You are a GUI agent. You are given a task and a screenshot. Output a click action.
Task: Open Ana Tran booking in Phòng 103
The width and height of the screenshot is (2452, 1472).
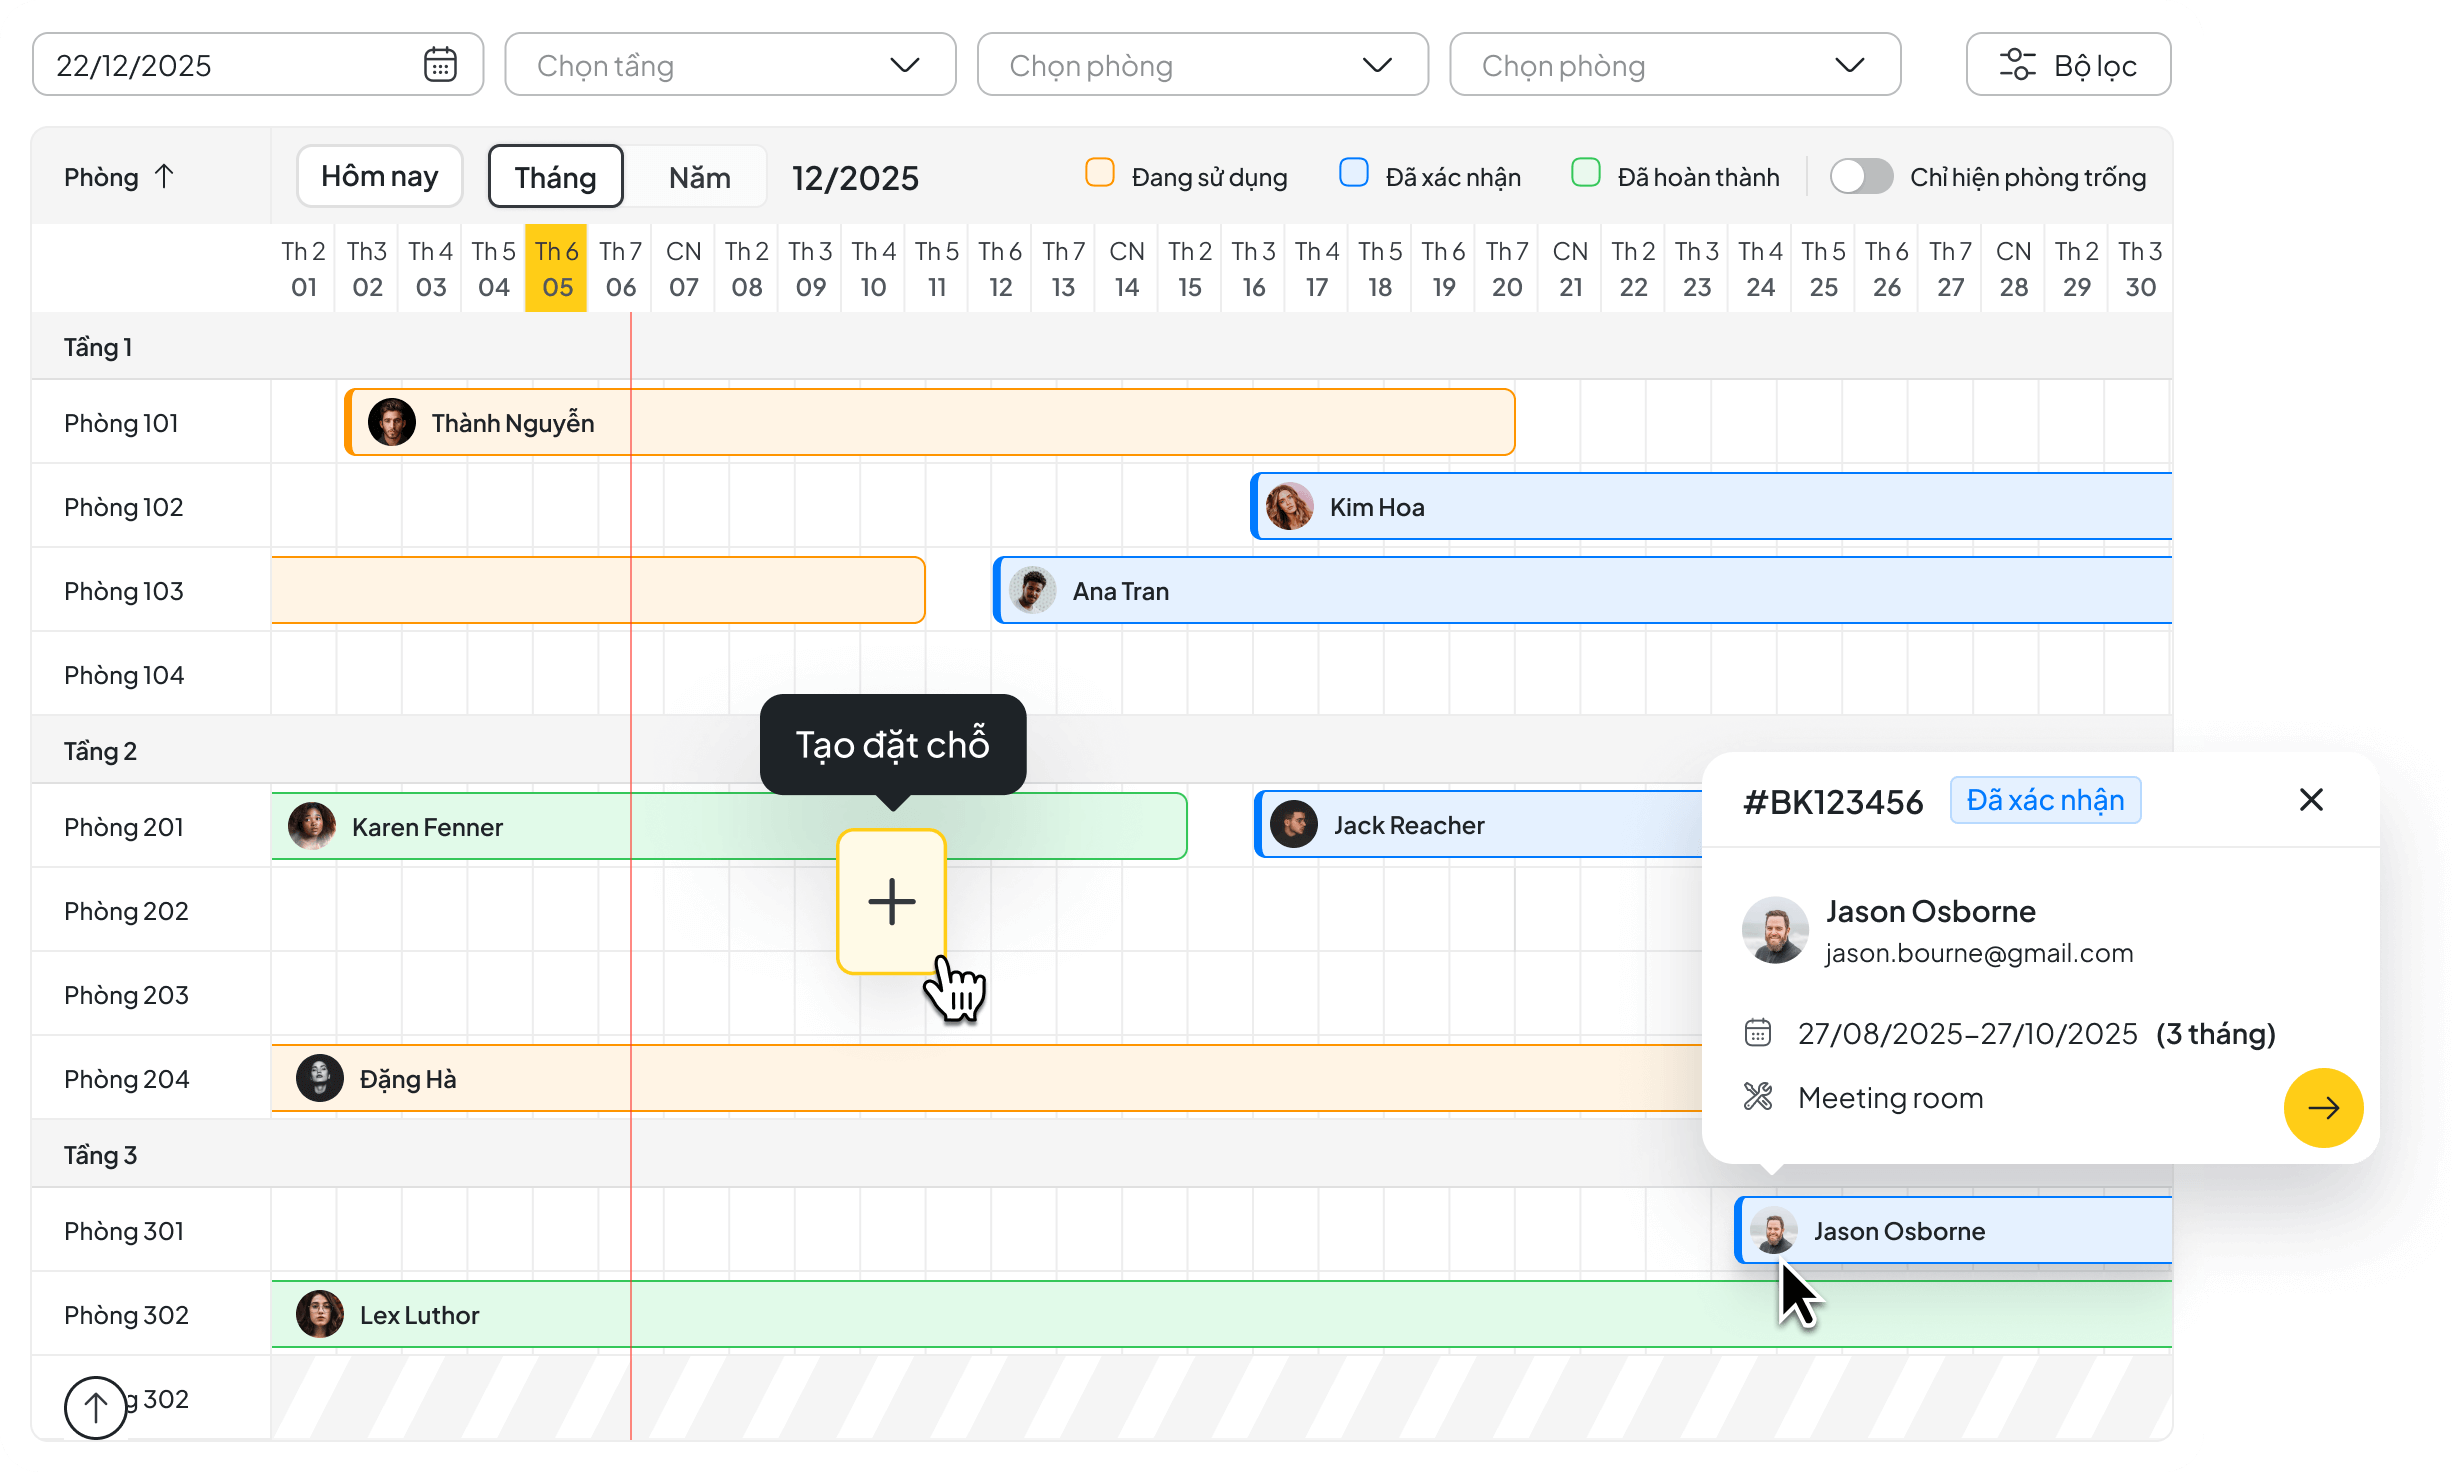(1583, 590)
